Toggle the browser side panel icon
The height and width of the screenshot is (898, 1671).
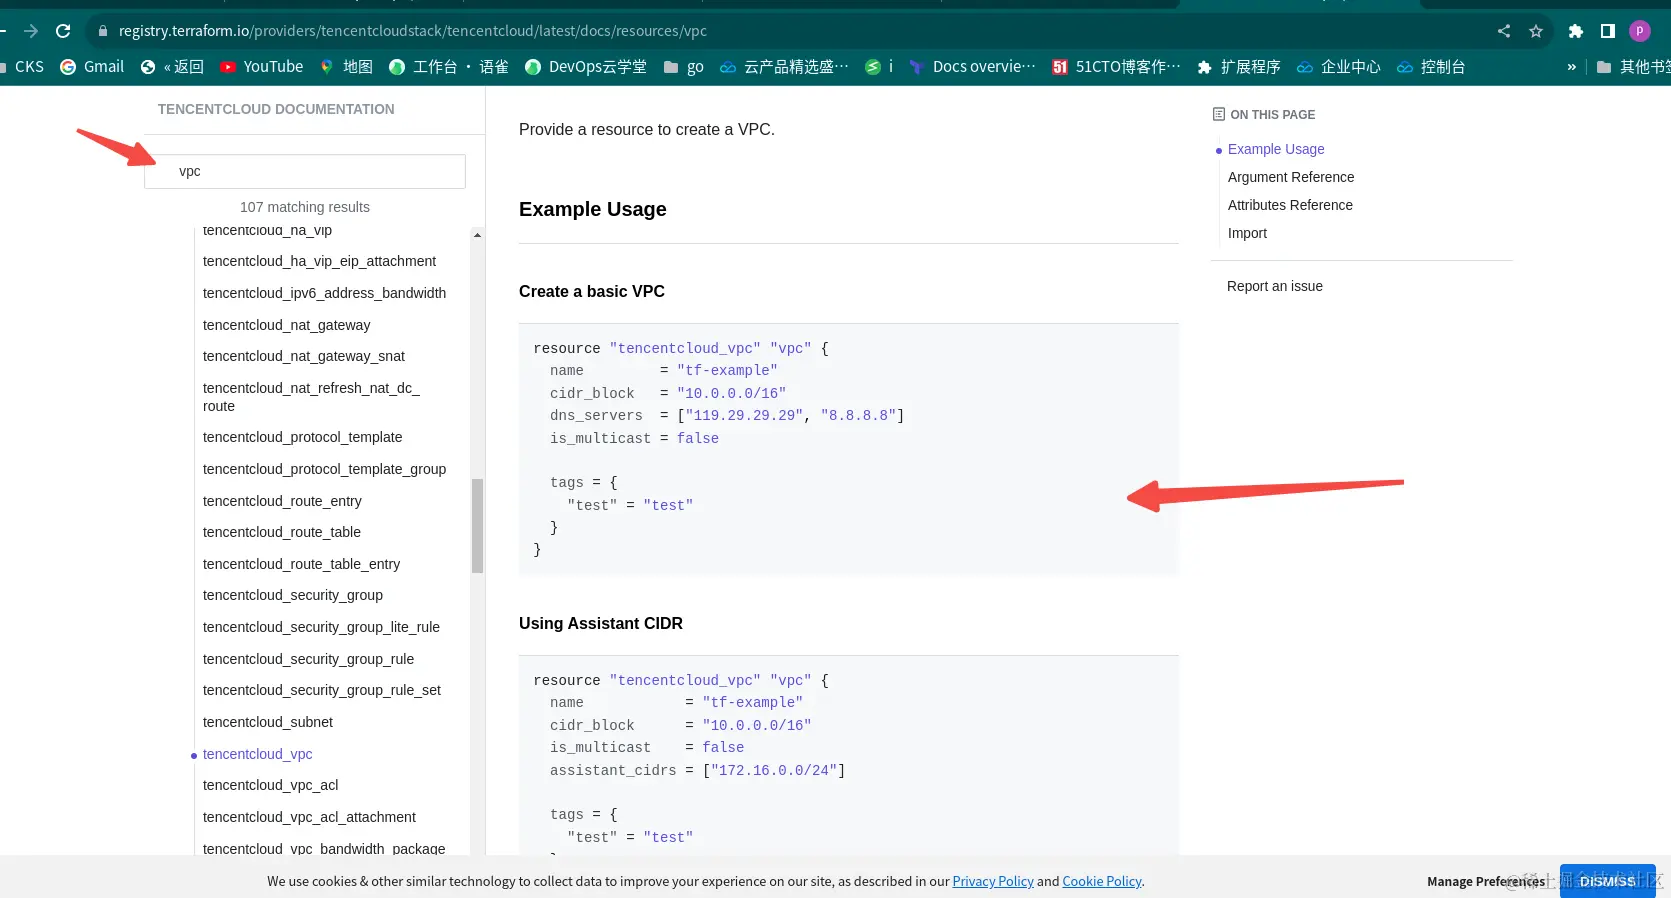[1608, 31]
